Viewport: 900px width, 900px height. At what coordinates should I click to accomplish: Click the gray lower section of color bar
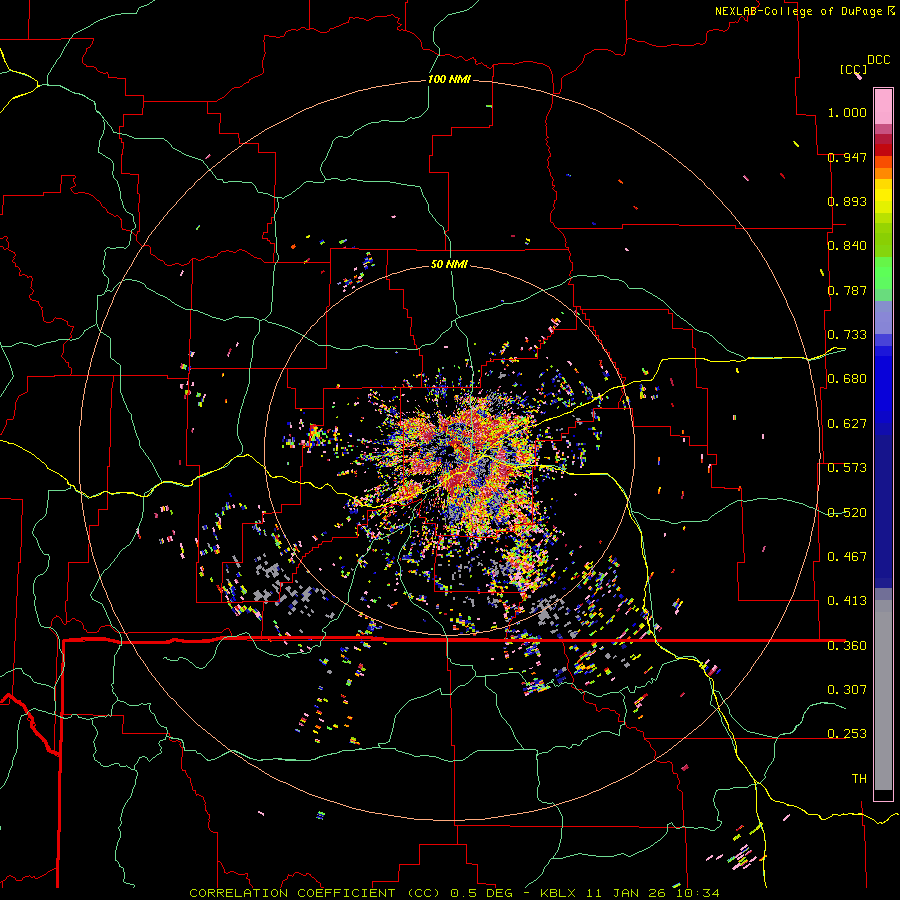pos(883,695)
